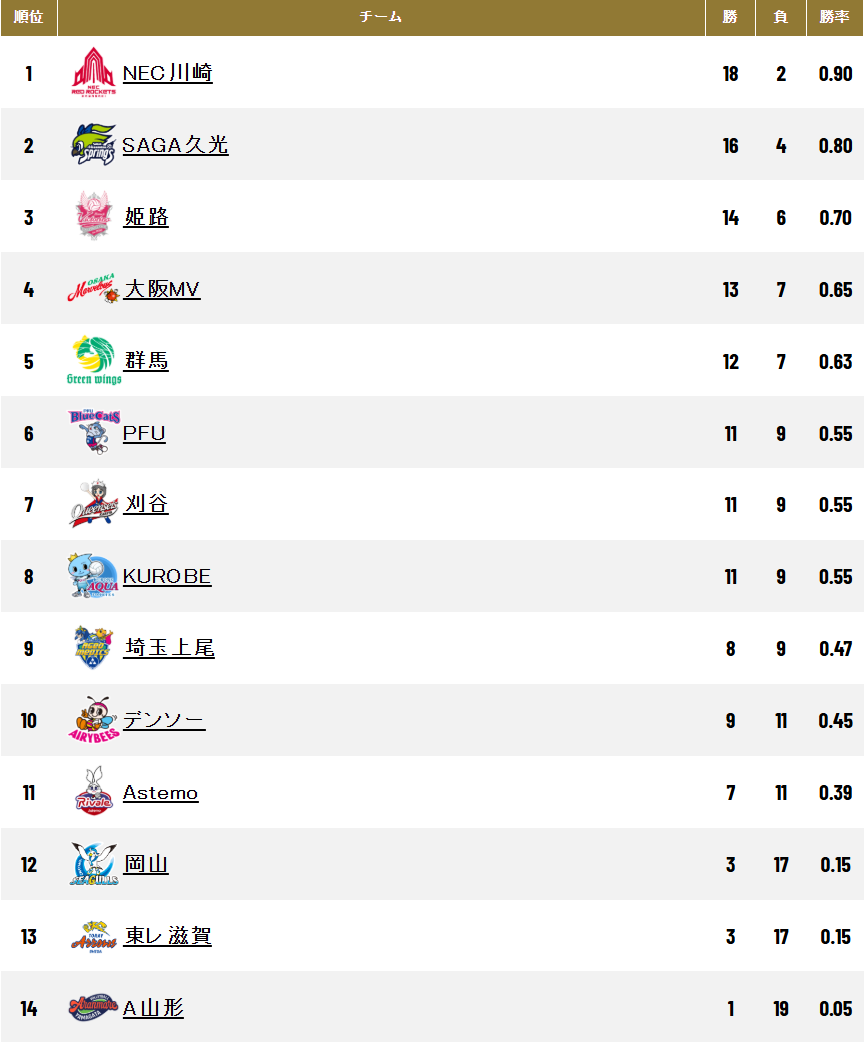Open the 埼玉上尾 team link

pyautogui.click(x=169, y=648)
